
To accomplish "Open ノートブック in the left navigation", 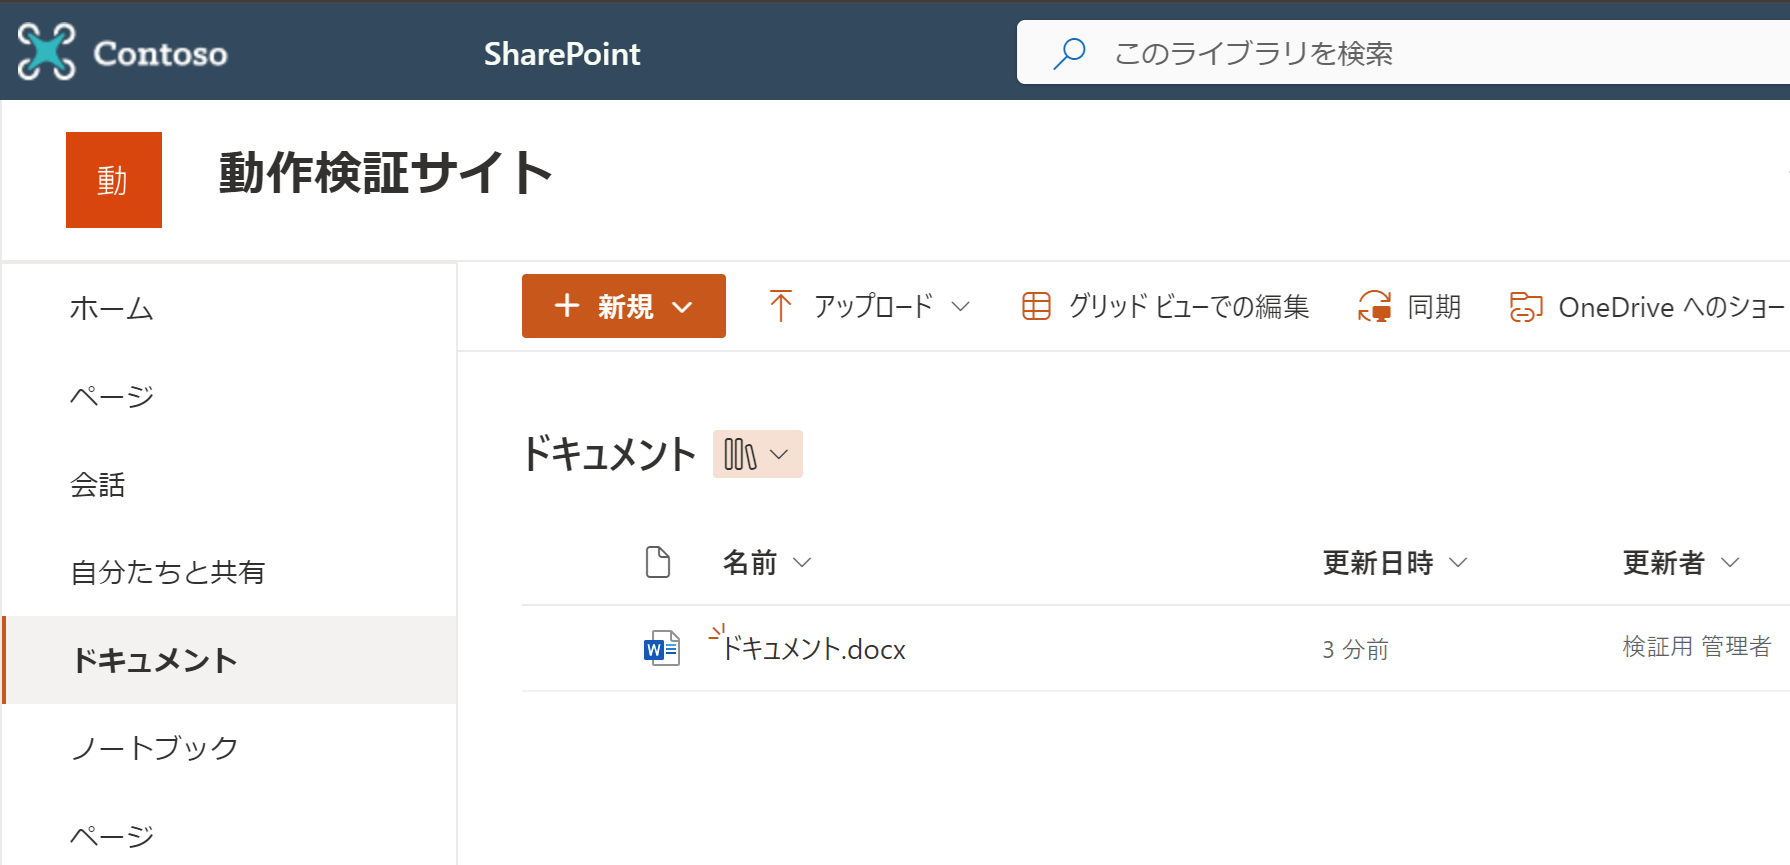I will [x=155, y=748].
